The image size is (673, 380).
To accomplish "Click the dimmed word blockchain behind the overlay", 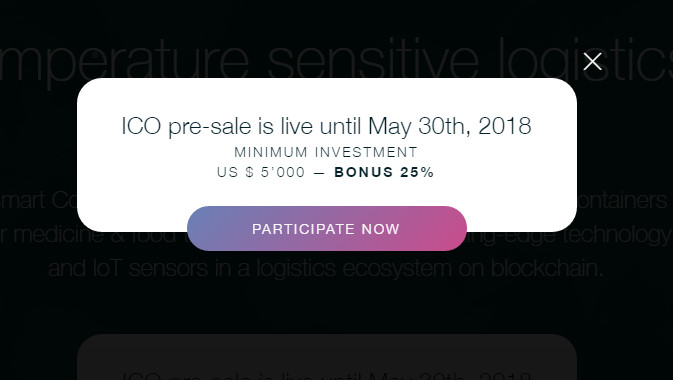I will tap(547, 268).
